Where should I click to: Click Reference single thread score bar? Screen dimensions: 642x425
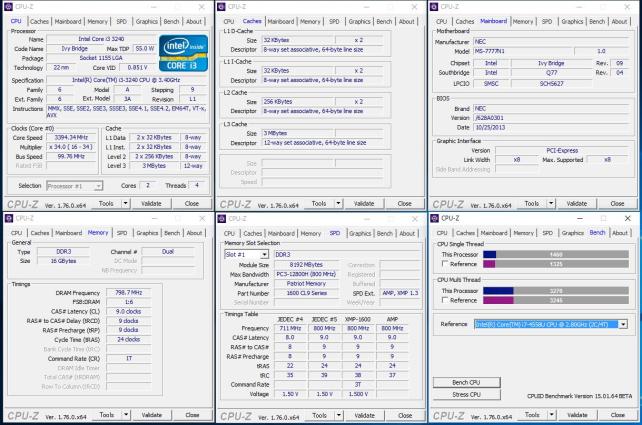coord(556,264)
